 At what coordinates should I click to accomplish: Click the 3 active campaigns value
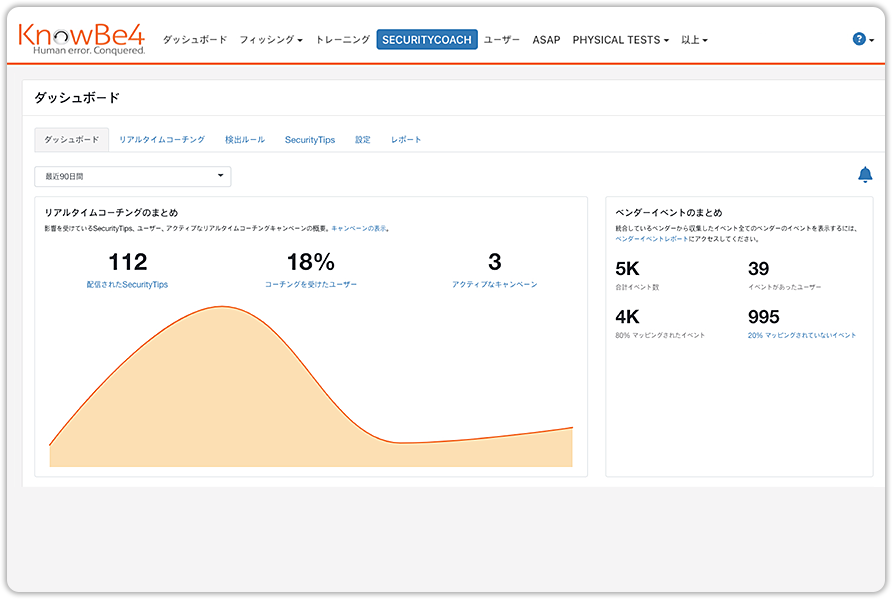[x=494, y=262]
